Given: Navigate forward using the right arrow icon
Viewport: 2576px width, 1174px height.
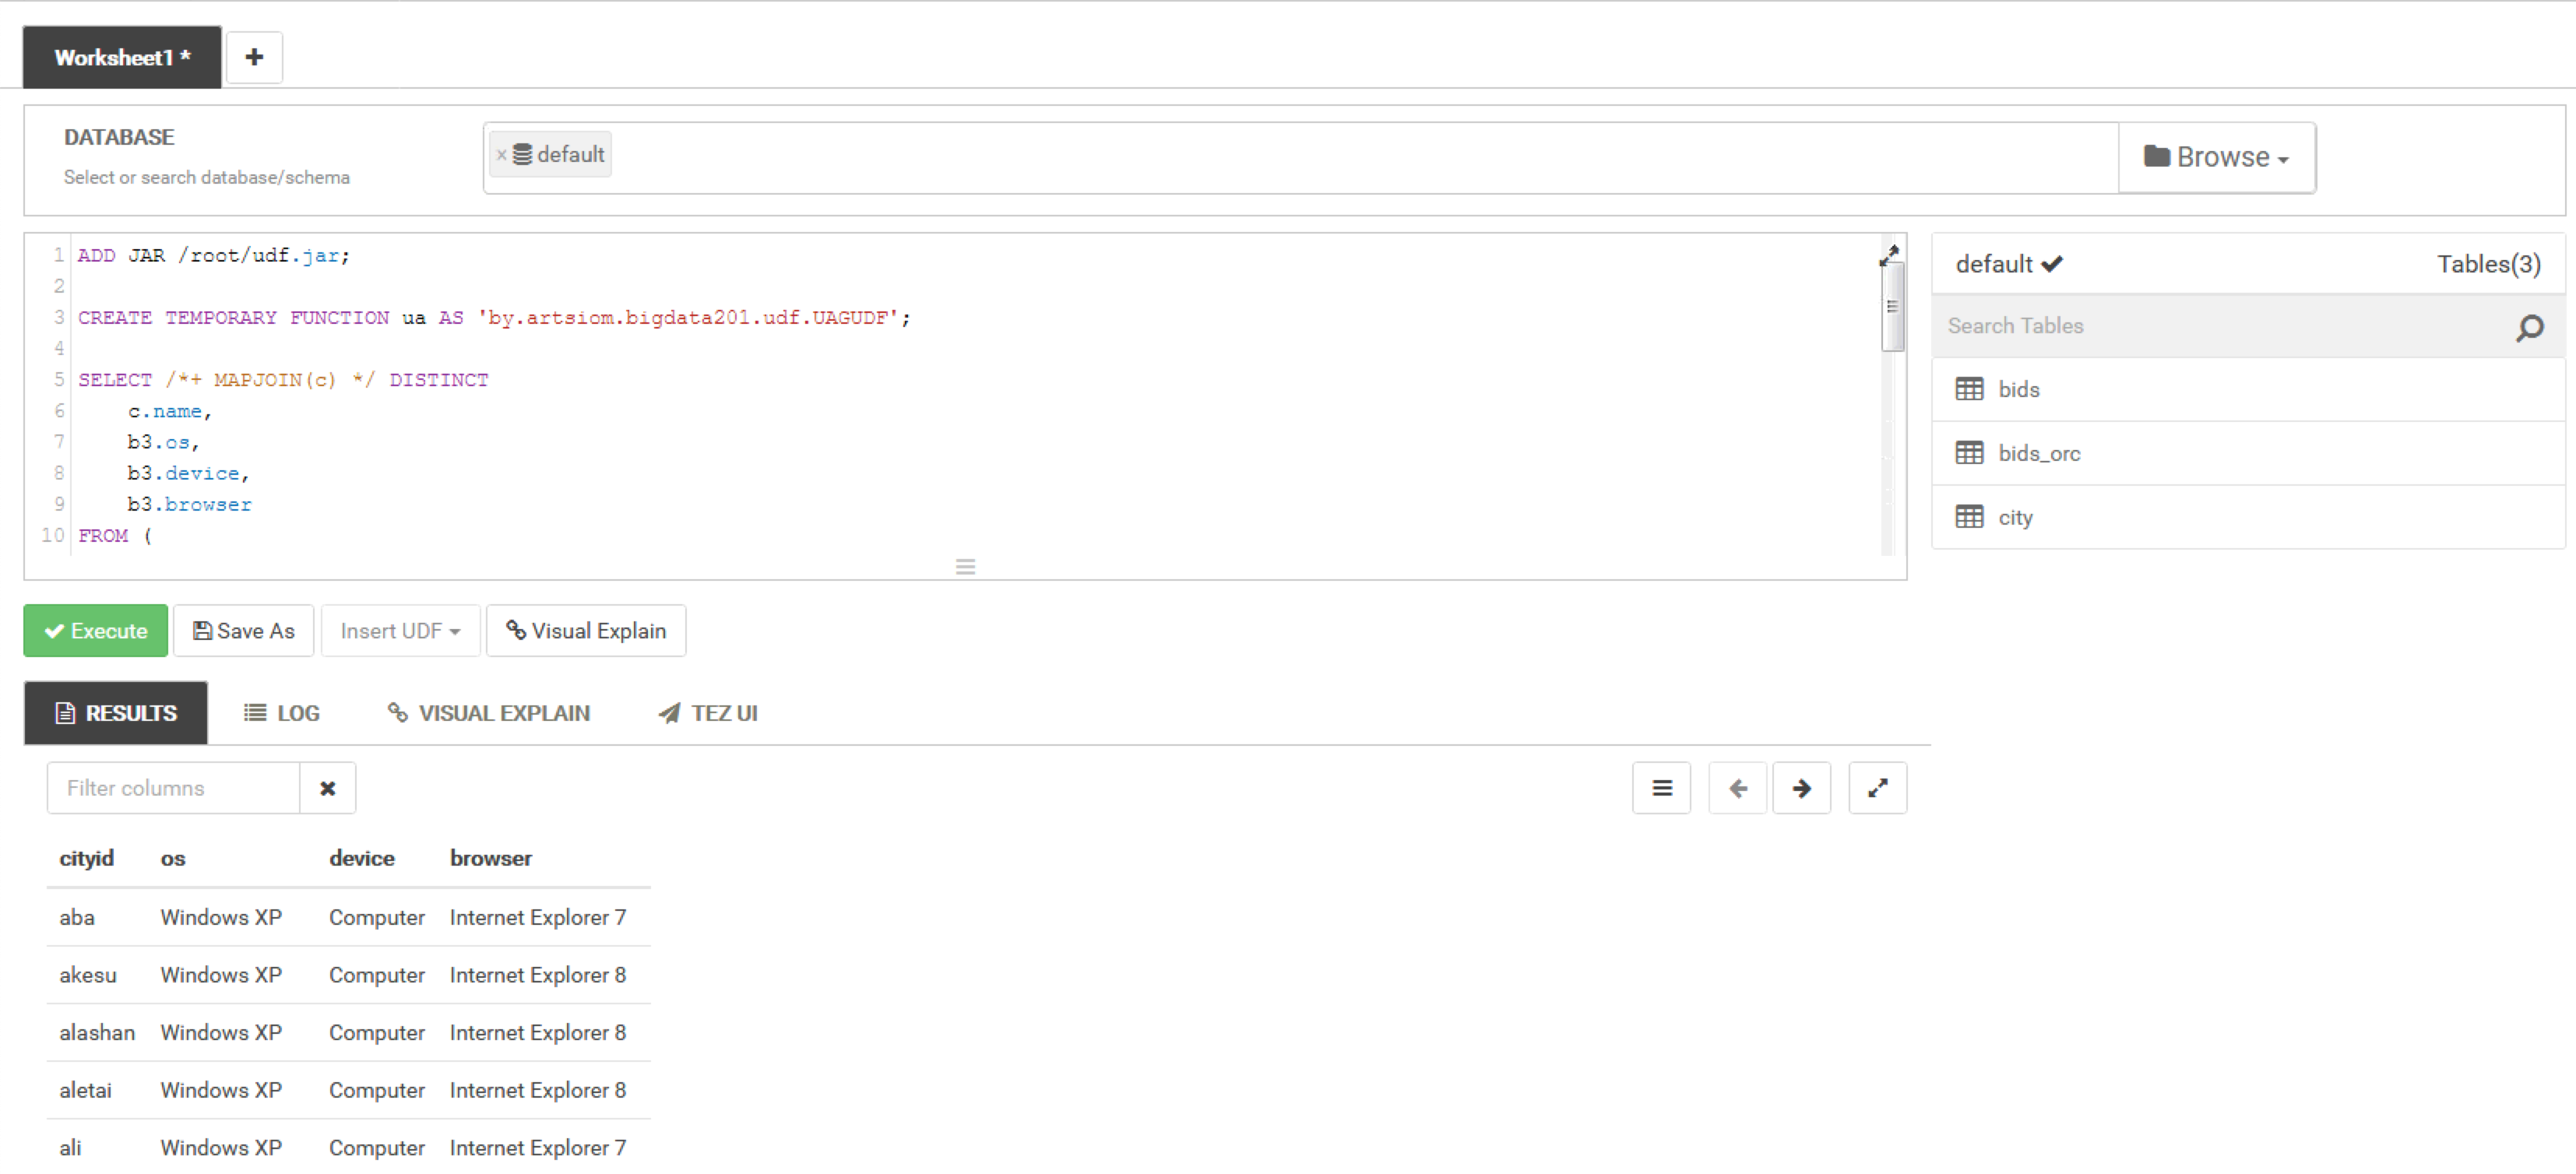Looking at the screenshot, I should [x=1804, y=788].
